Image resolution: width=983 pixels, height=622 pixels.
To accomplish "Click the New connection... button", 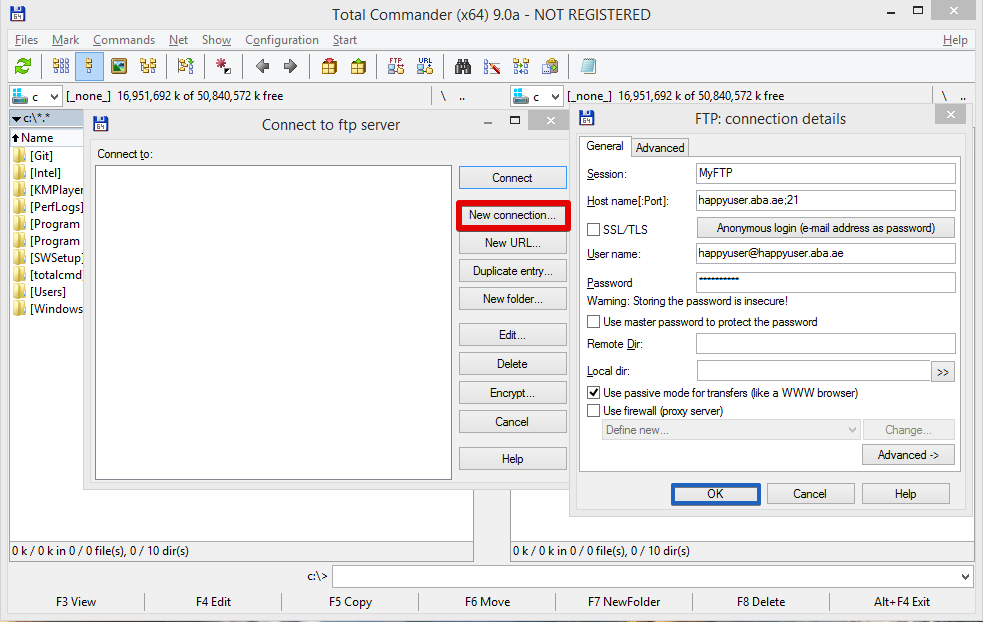I will [x=512, y=215].
